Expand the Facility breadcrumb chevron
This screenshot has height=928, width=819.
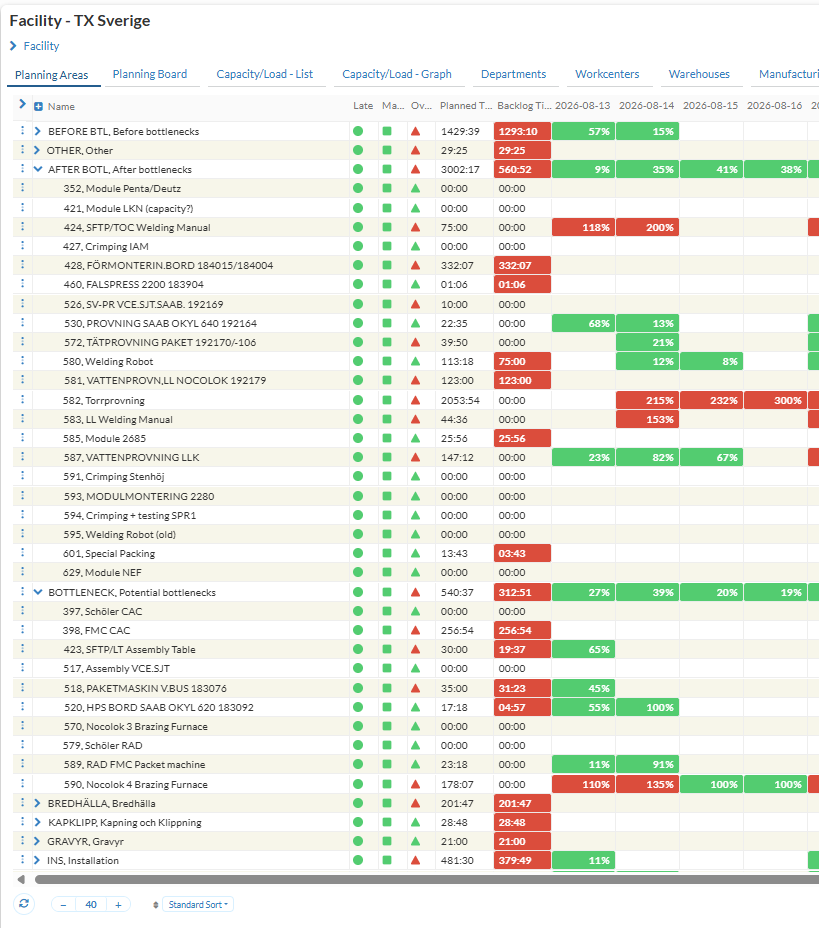click(x=13, y=46)
